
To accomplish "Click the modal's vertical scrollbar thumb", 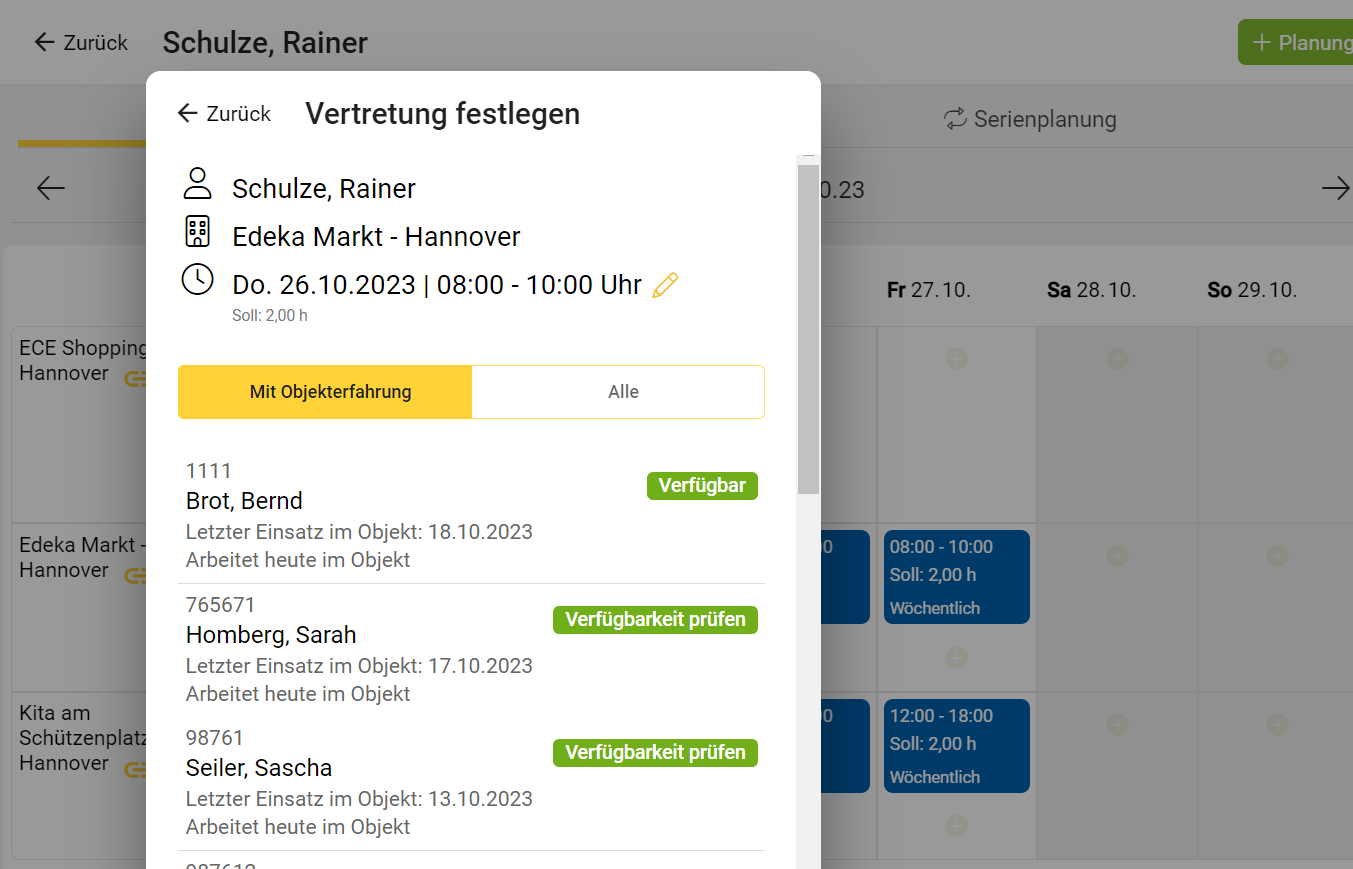I will click(808, 329).
